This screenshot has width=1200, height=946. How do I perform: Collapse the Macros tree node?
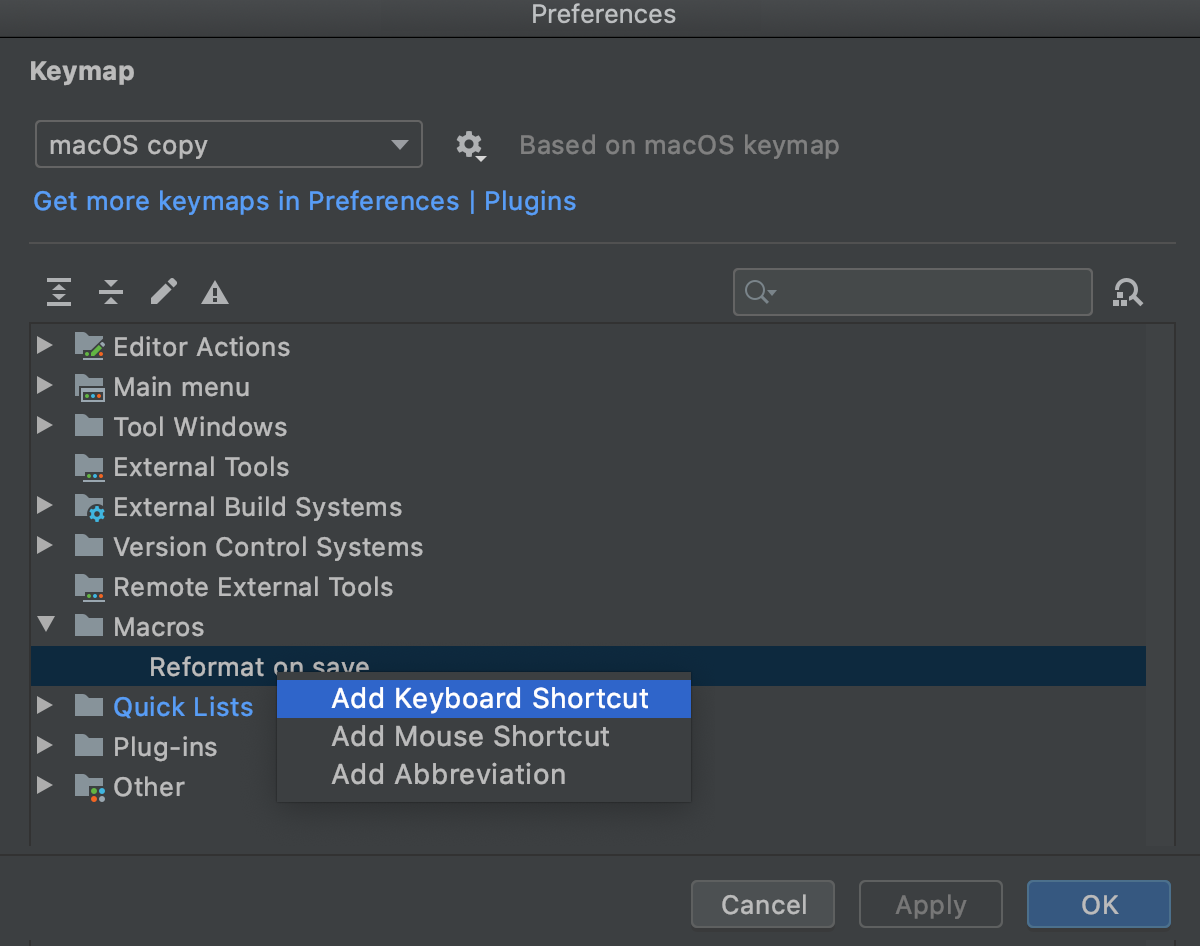45,624
